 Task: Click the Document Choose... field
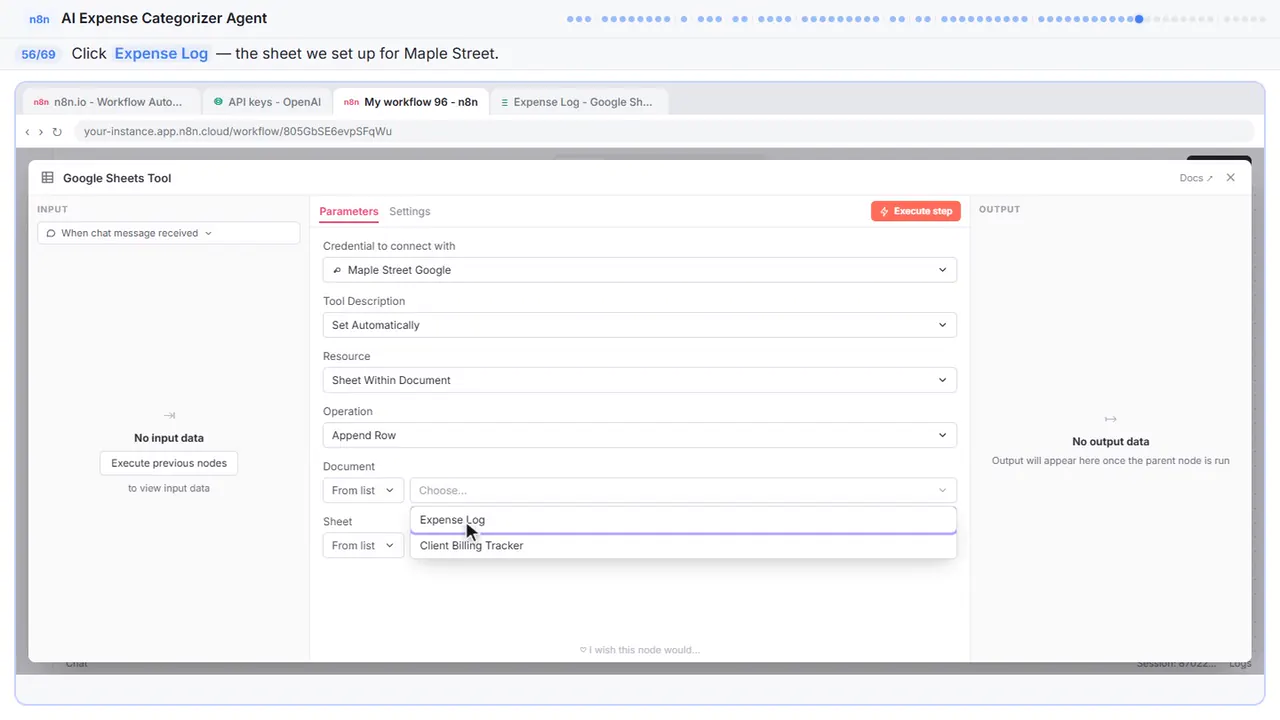[683, 490]
